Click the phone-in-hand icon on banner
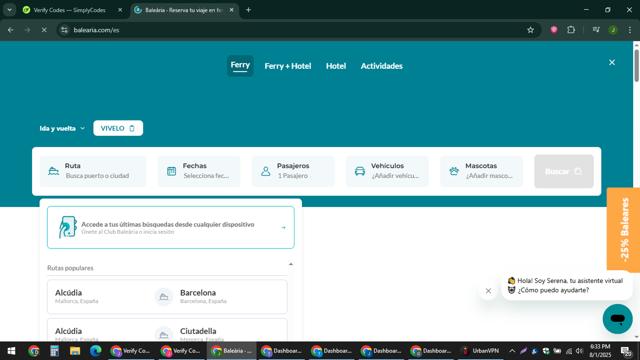Viewport: 640px width, 360px height. 67,227
